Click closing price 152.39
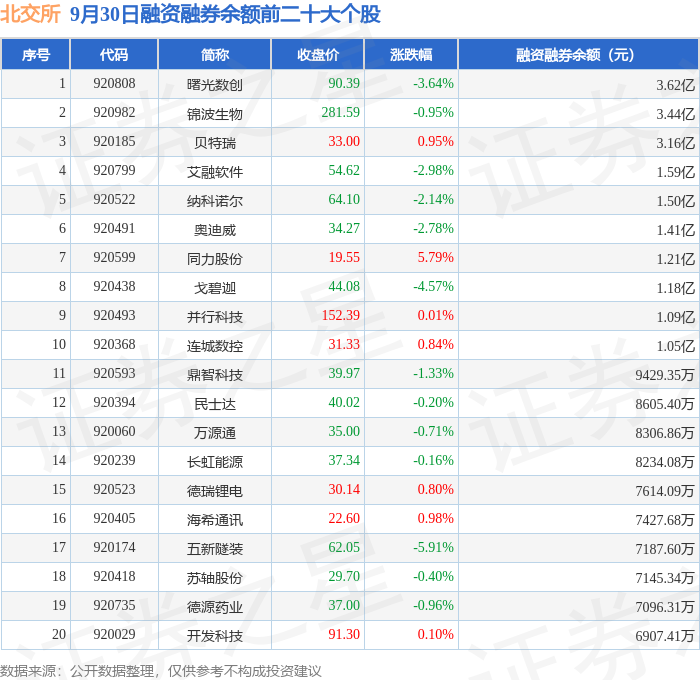Image resolution: width=700 pixels, height=680 pixels. pyautogui.click(x=341, y=316)
